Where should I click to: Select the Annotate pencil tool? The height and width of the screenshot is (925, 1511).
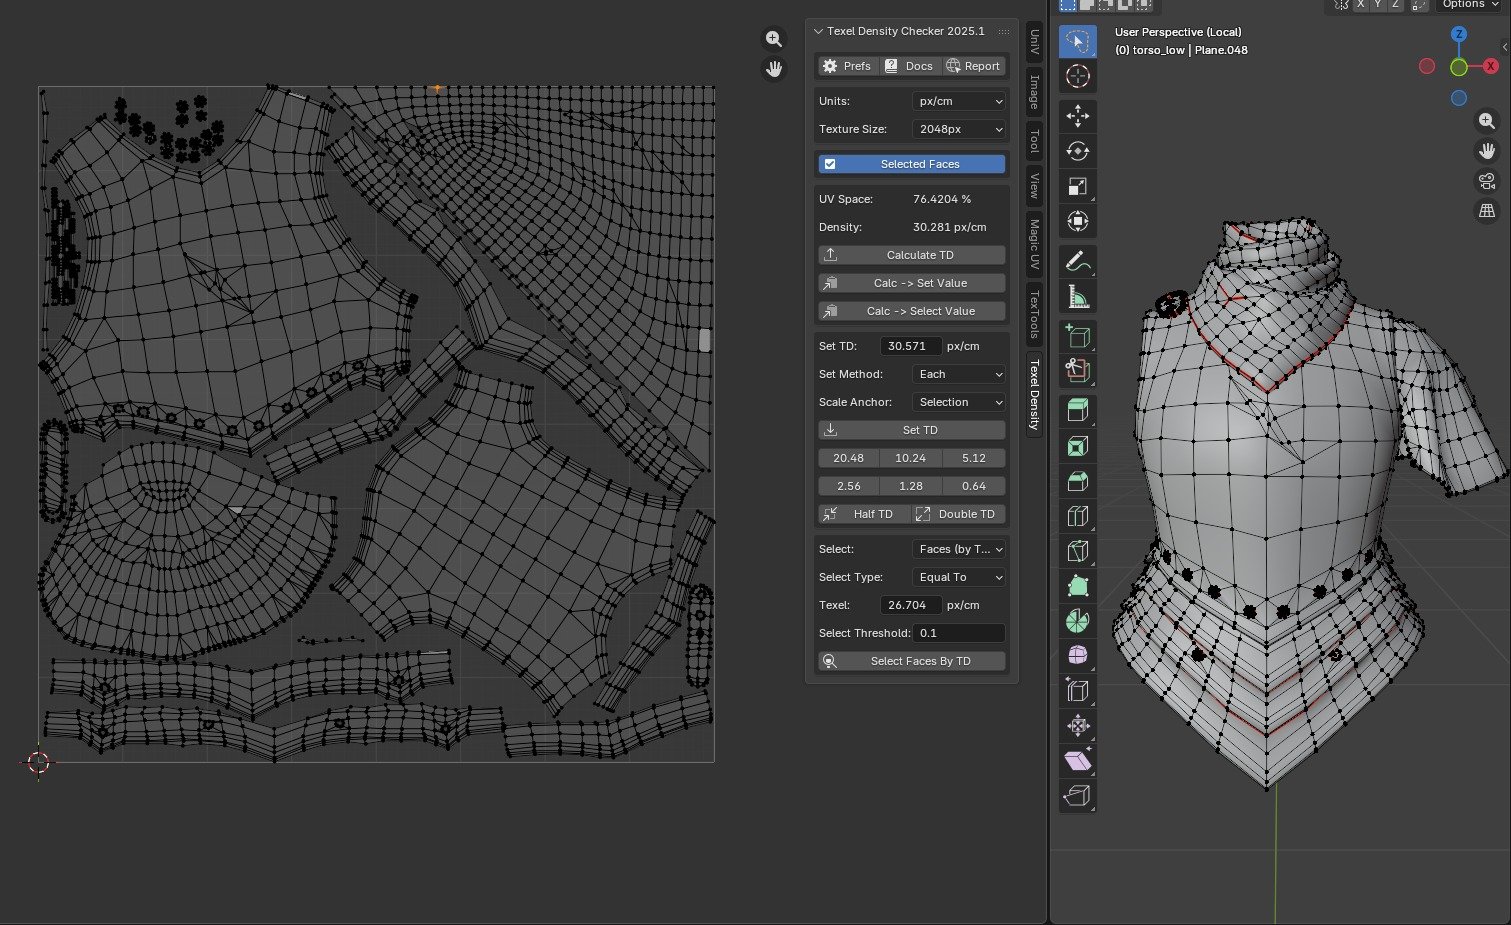pyautogui.click(x=1077, y=262)
